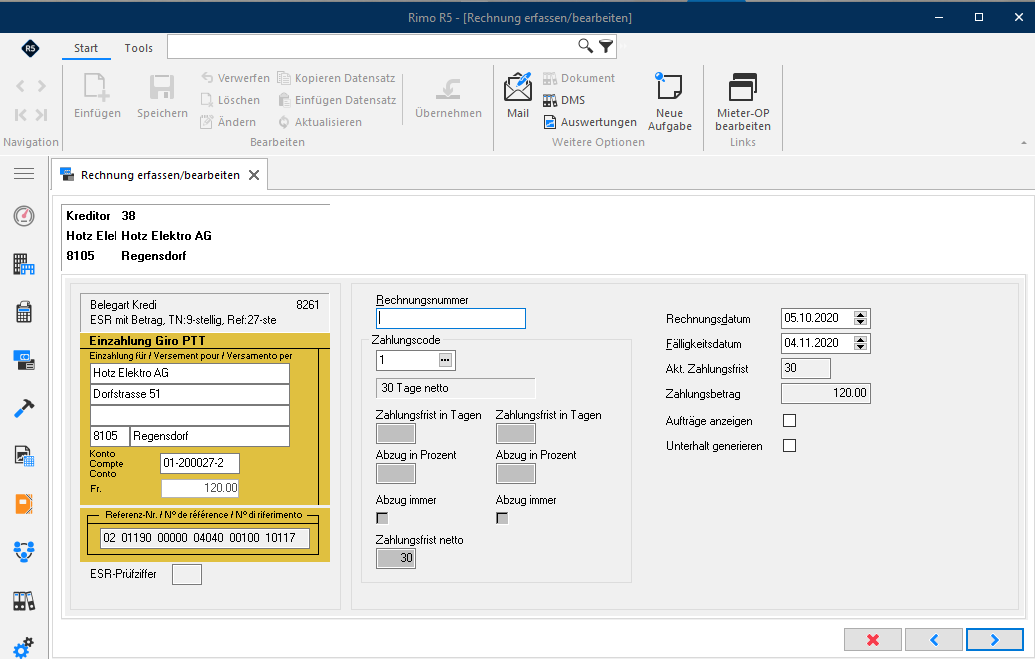The height and width of the screenshot is (659, 1035).
Task: Open the payment card sidebar icon
Action: tap(24, 360)
